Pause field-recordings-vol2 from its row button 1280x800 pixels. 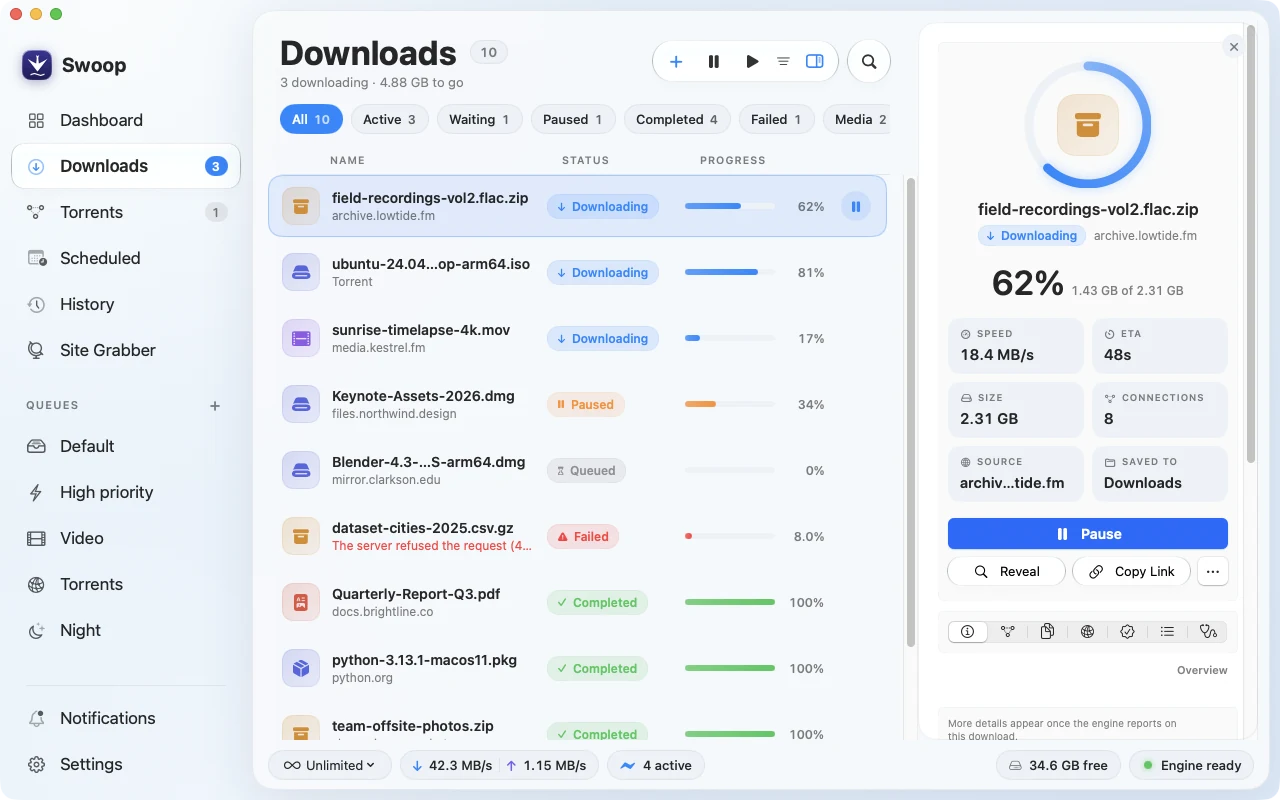click(x=856, y=207)
